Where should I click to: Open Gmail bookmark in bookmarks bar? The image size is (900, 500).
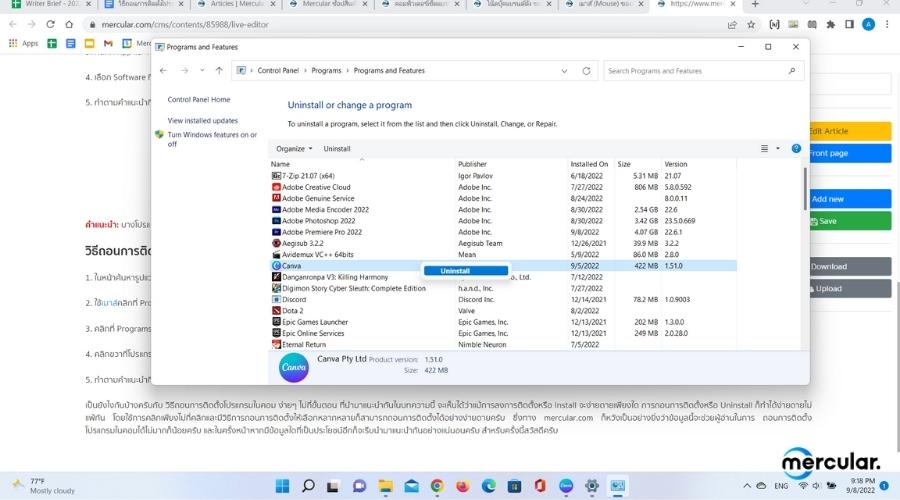(x=108, y=43)
